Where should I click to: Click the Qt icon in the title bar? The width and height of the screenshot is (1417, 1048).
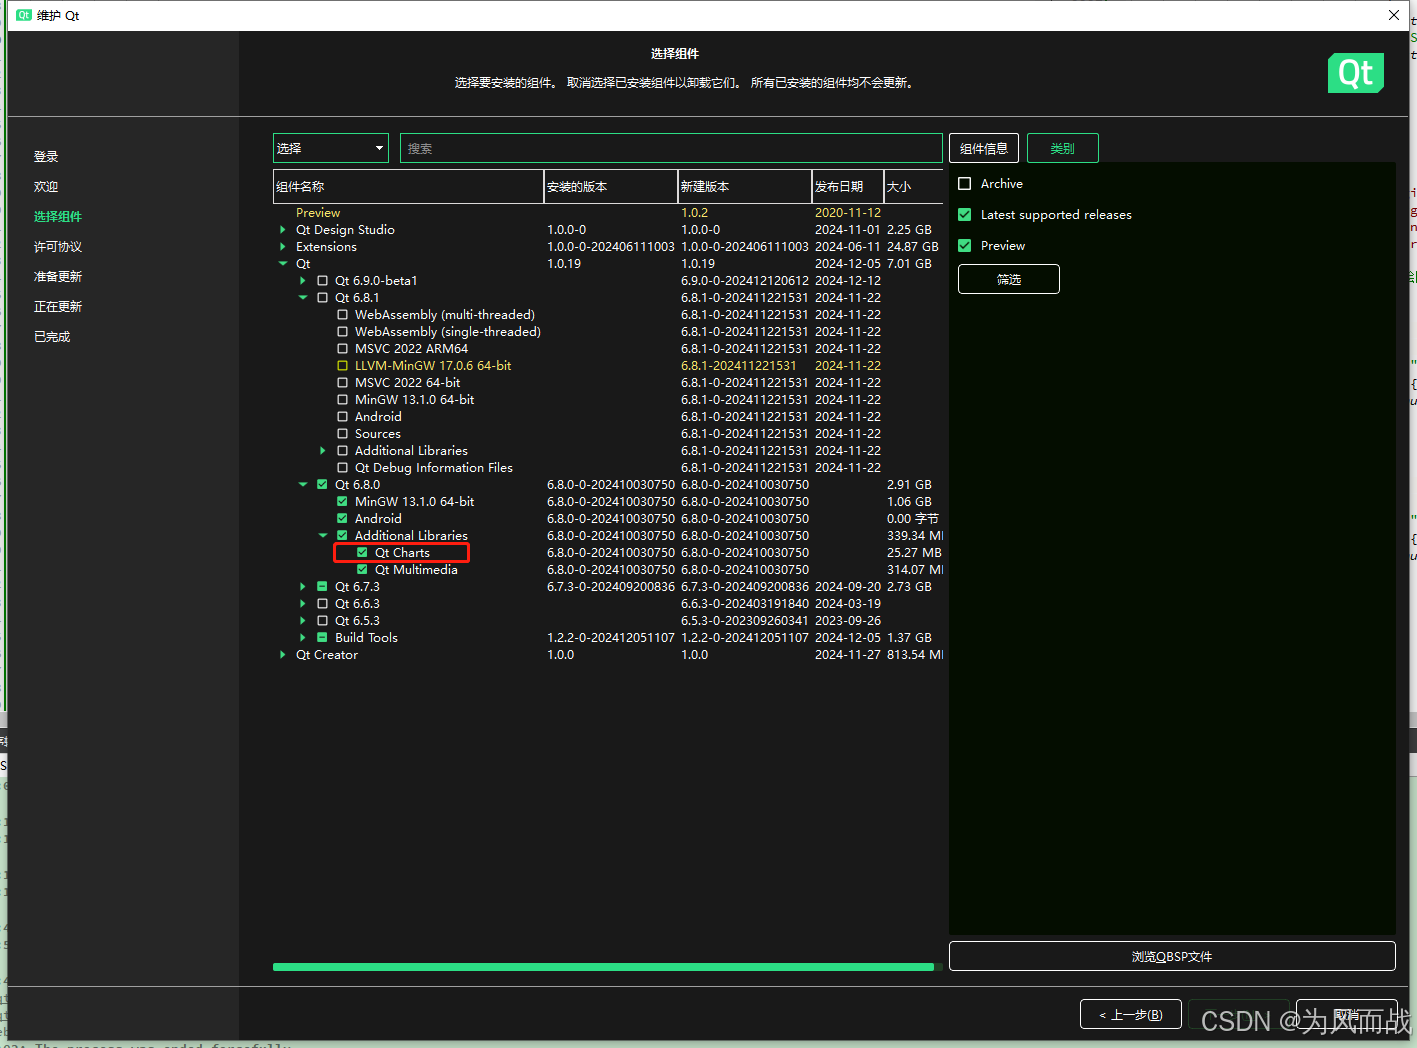point(22,14)
